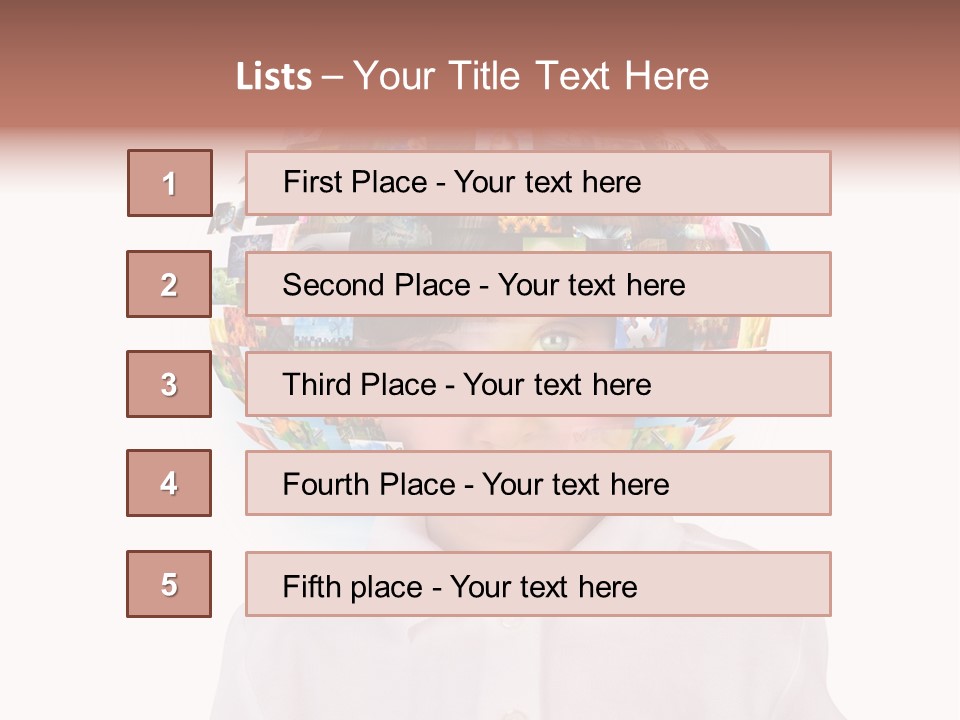Click the number 3 box
Image resolution: width=960 pixels, height=720 pixels.
click(x=169, y=384)
